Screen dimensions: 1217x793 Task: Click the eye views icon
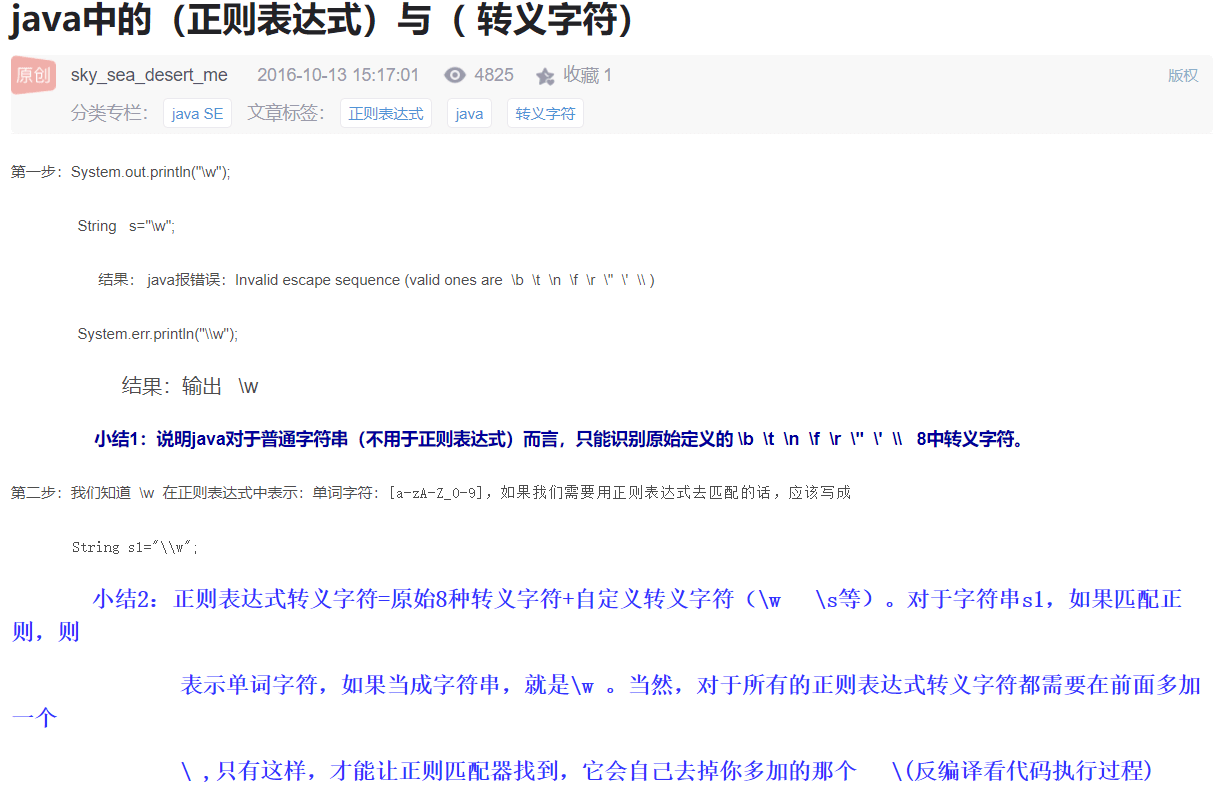455,75
